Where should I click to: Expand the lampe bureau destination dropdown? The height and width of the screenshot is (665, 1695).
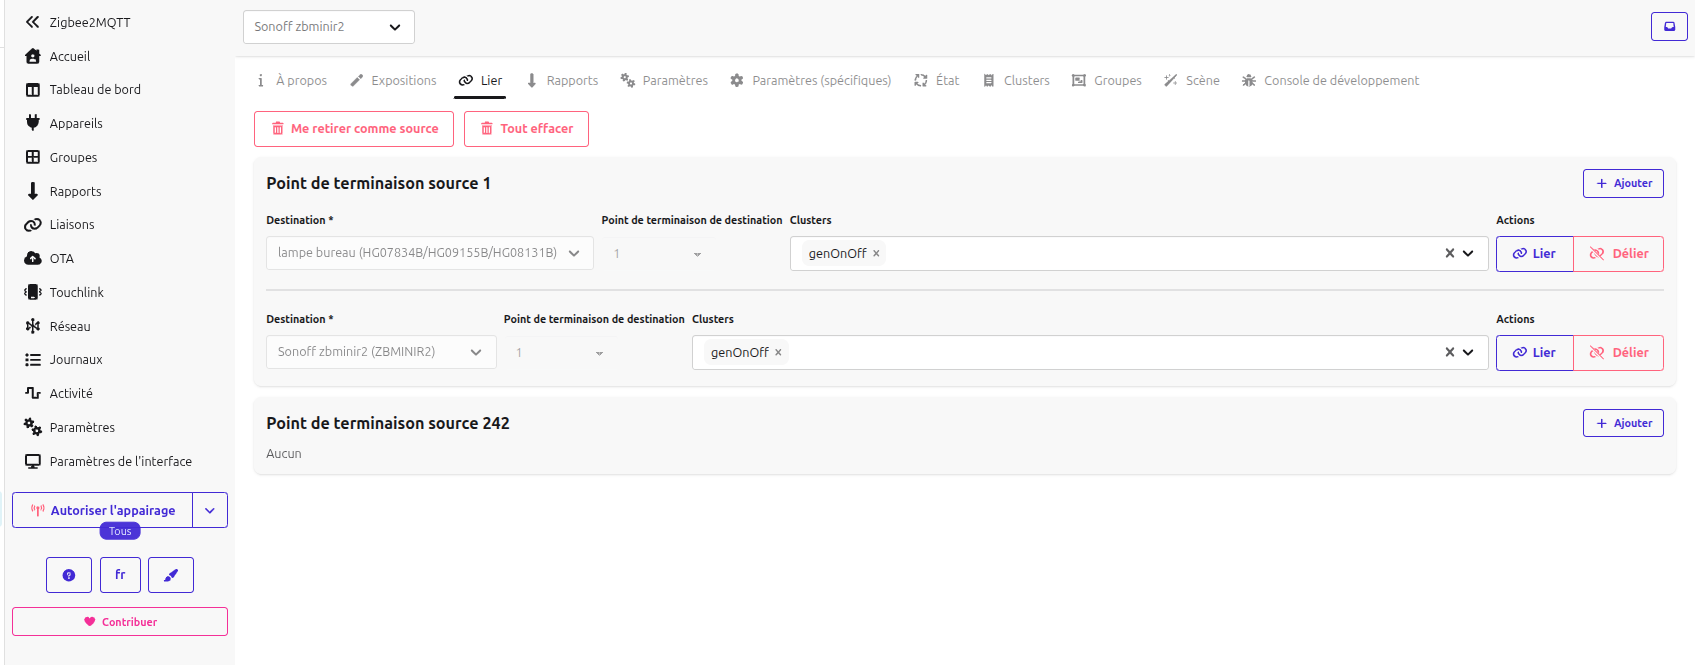(x=574, y=253)
